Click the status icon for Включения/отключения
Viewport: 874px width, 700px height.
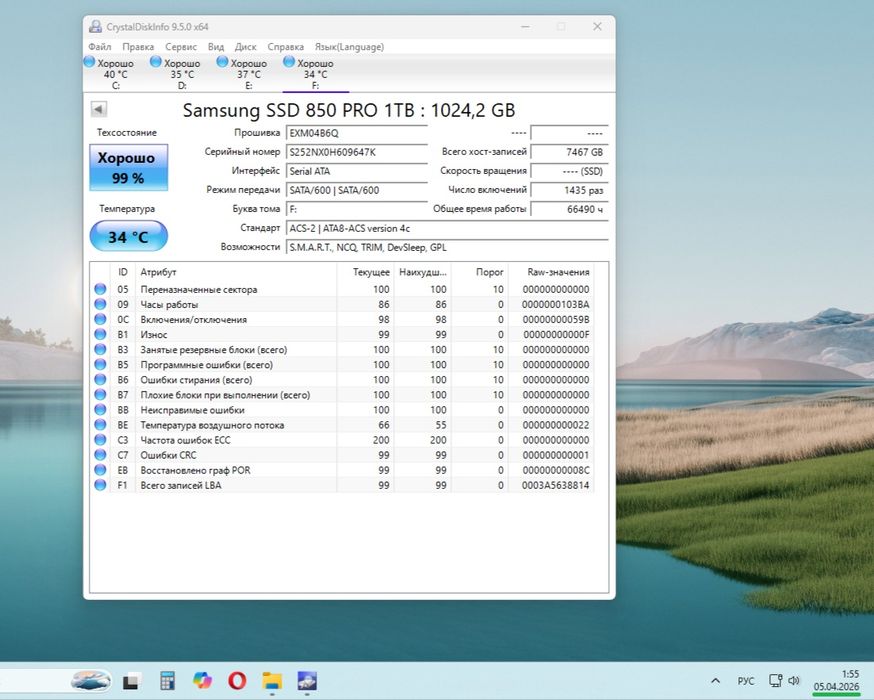click(x=100, y=319)
